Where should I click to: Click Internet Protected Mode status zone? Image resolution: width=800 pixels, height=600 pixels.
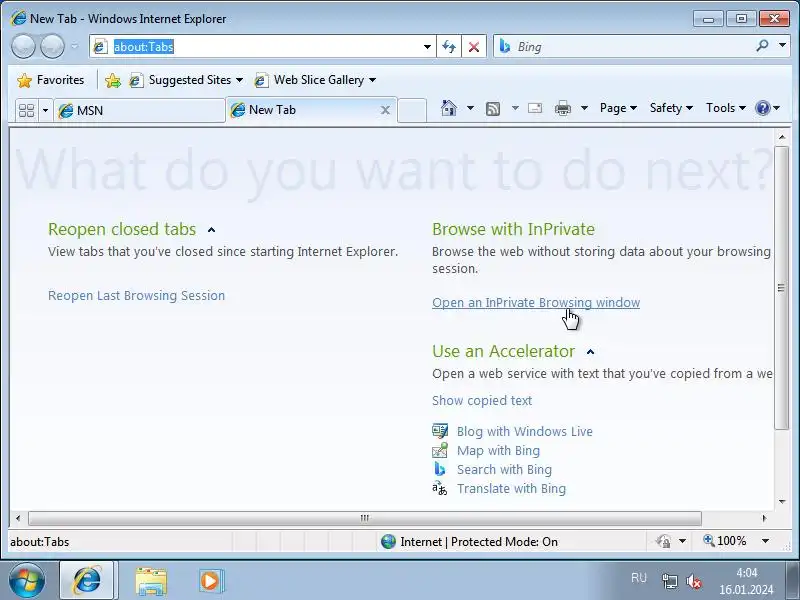point(470,541)
